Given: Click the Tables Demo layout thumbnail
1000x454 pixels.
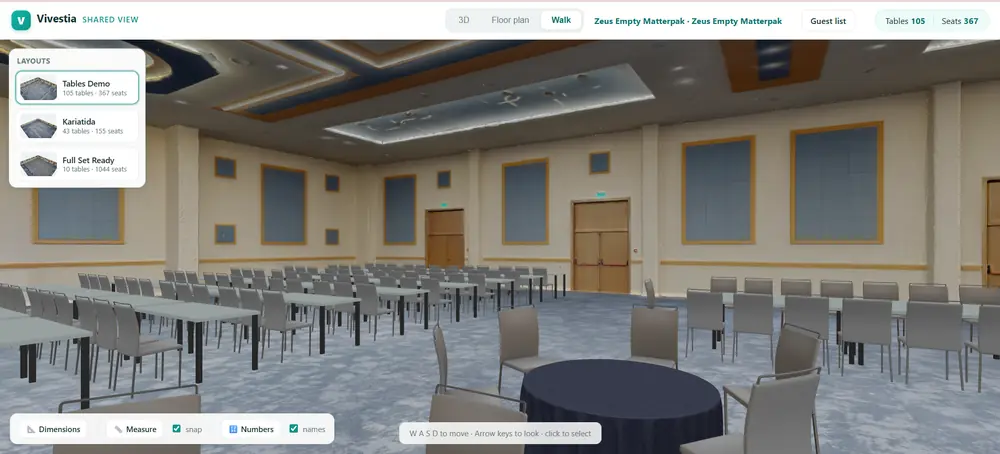Looking at the screenshot, I should click(x=38, y=88).
